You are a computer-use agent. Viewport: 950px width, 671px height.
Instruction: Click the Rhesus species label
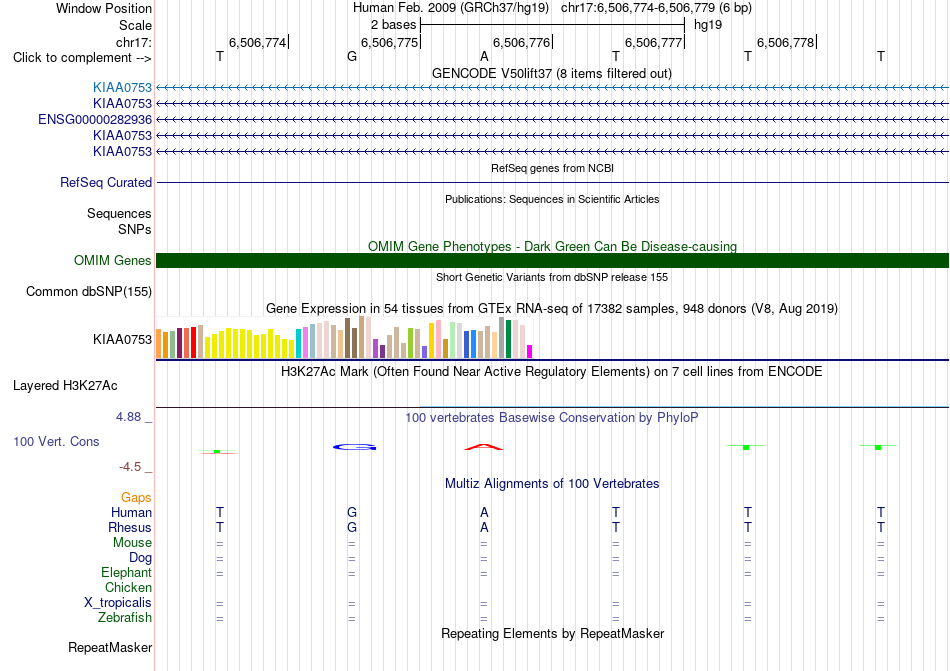click(130, 527)
